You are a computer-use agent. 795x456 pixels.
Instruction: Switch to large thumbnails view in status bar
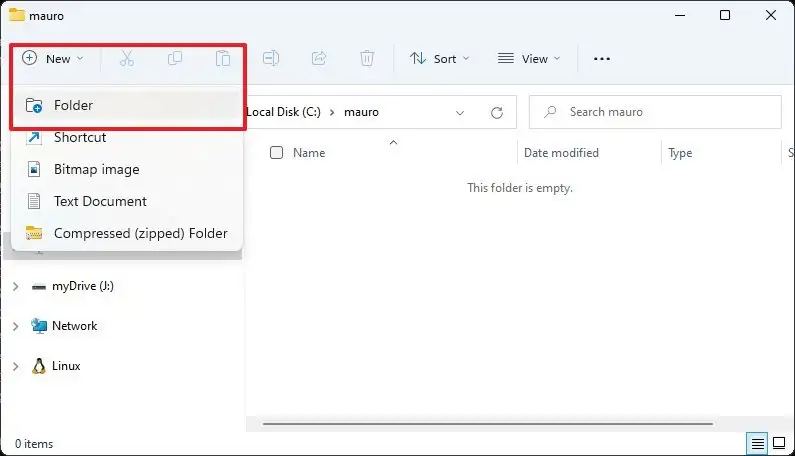coord(779,443)
